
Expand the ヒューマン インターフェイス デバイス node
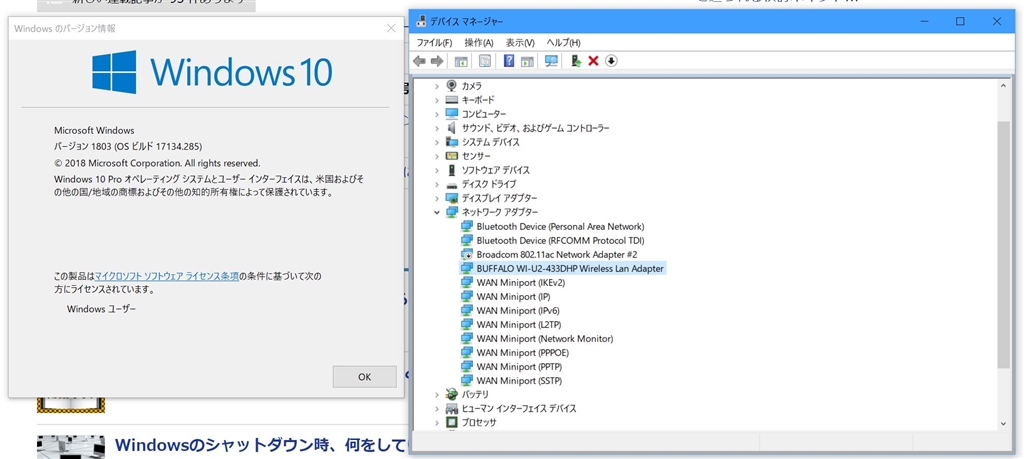[437, 409]
